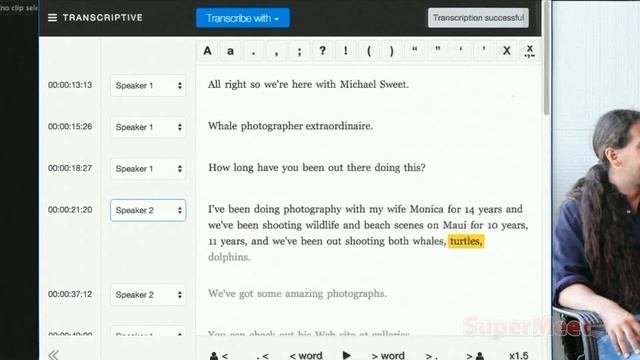The height and width of the screenshot is (360, 640).
Task: Click timecode 00:00:21:20
Action: (70, 210)
